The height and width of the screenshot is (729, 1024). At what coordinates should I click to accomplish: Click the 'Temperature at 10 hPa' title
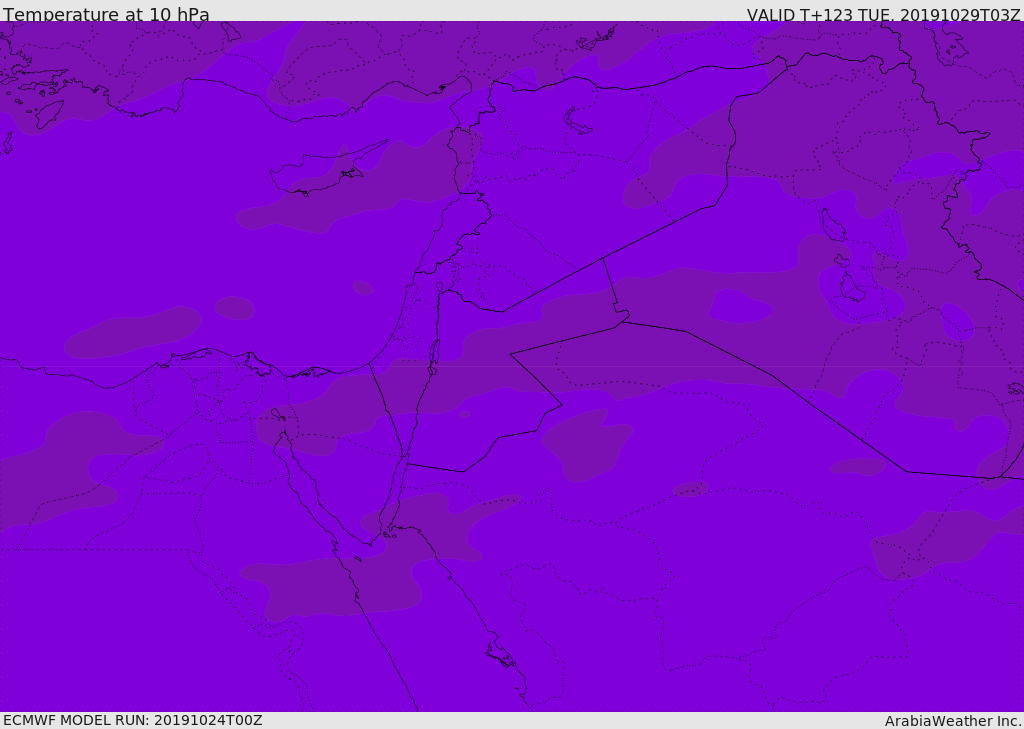click(x=106, y=14)
